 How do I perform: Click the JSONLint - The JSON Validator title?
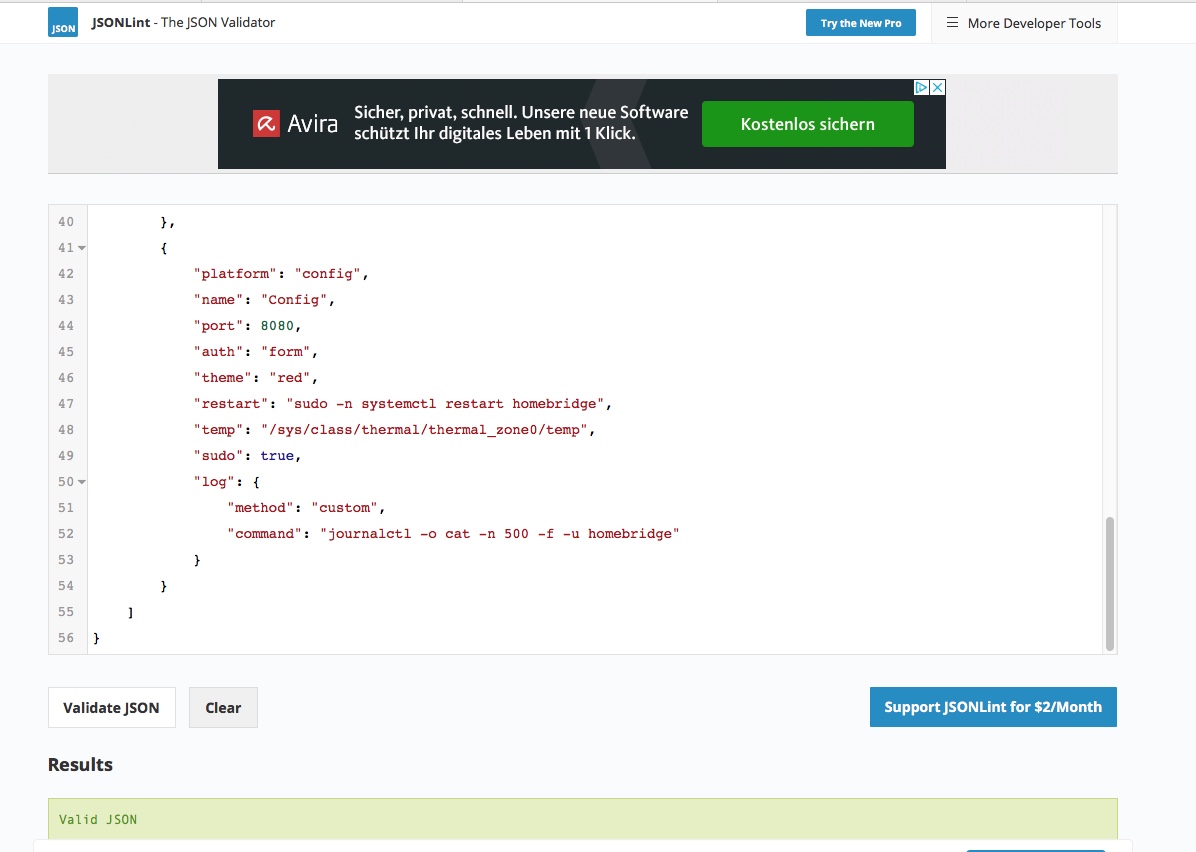(183, 22)
